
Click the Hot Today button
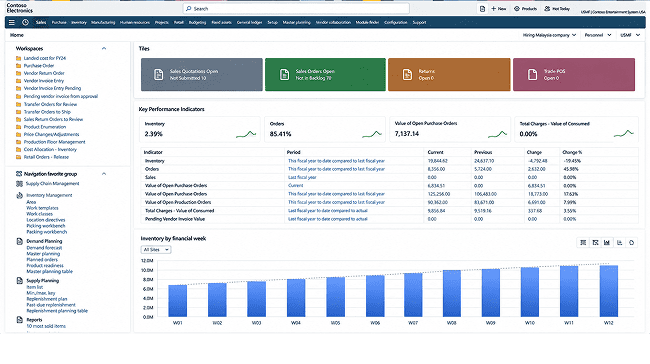(x=557, y=9)
